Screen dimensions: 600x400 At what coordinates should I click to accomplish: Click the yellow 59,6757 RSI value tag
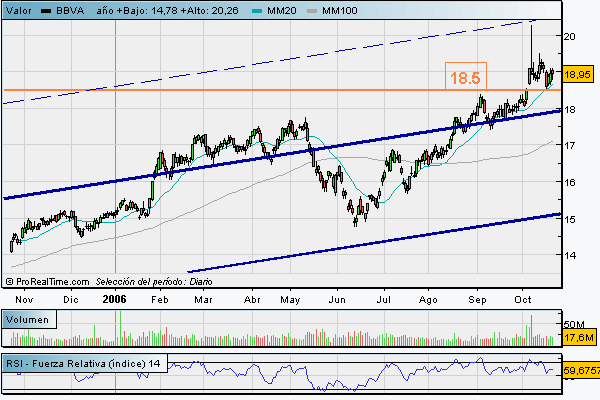click(581, 370)
